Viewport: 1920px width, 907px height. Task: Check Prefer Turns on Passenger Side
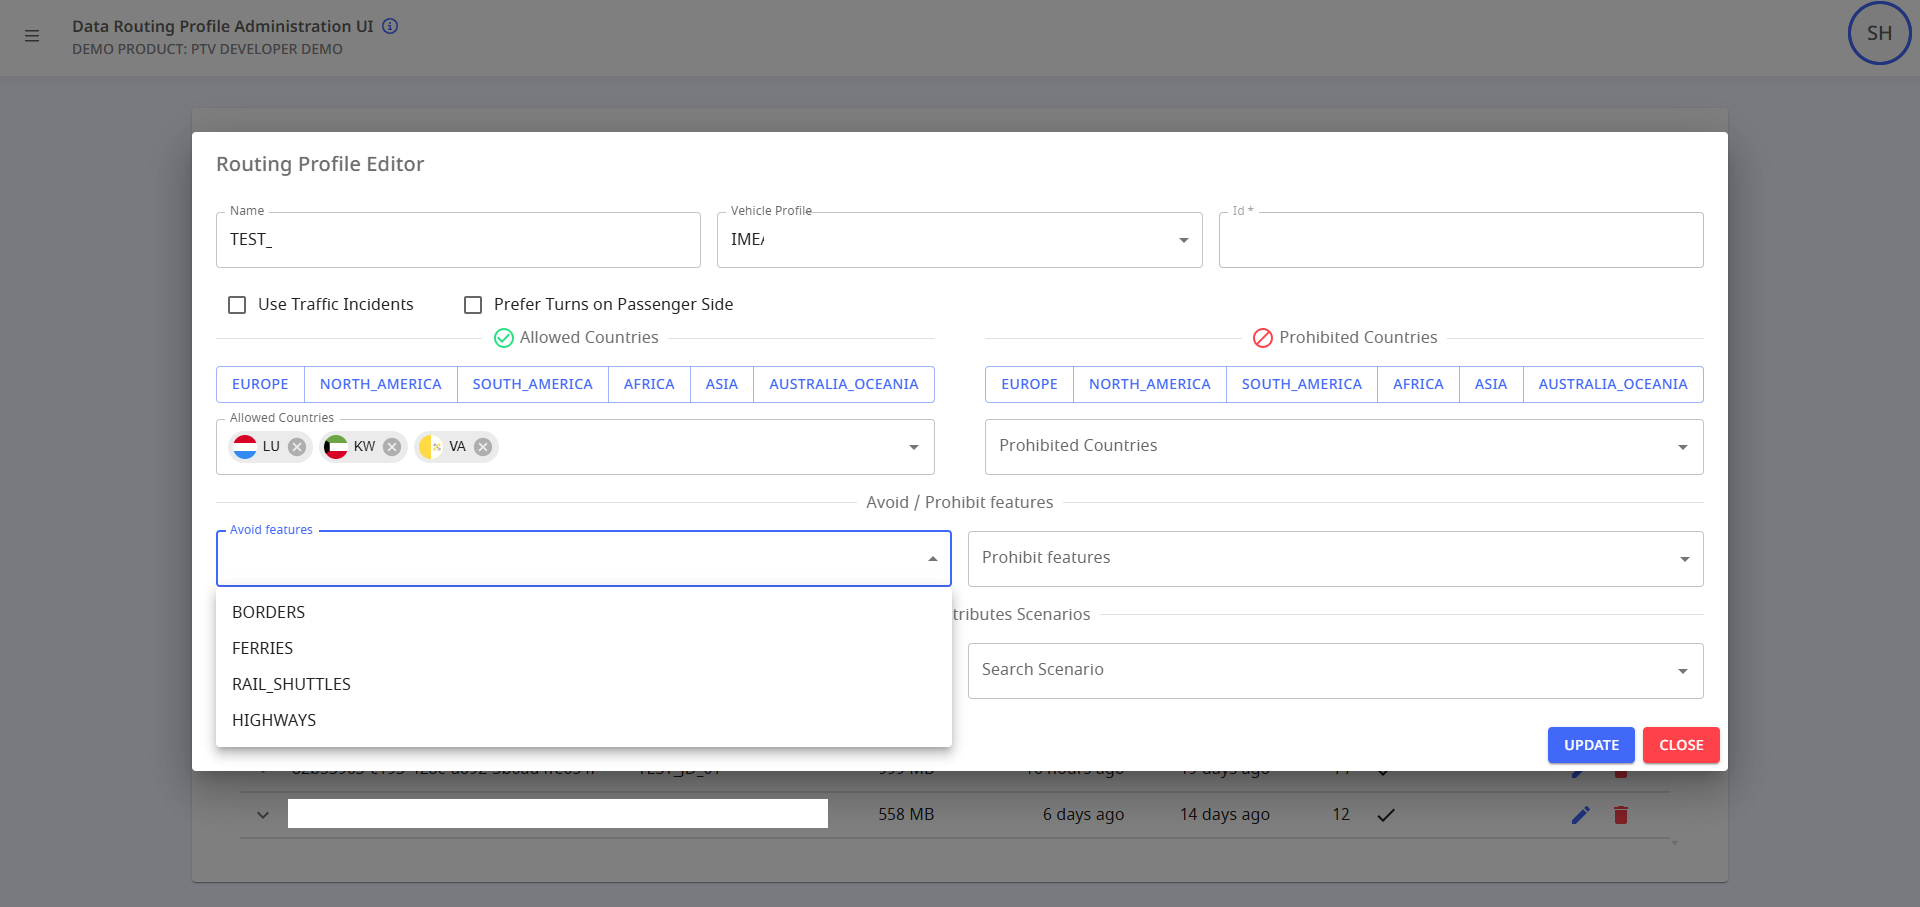473,305
